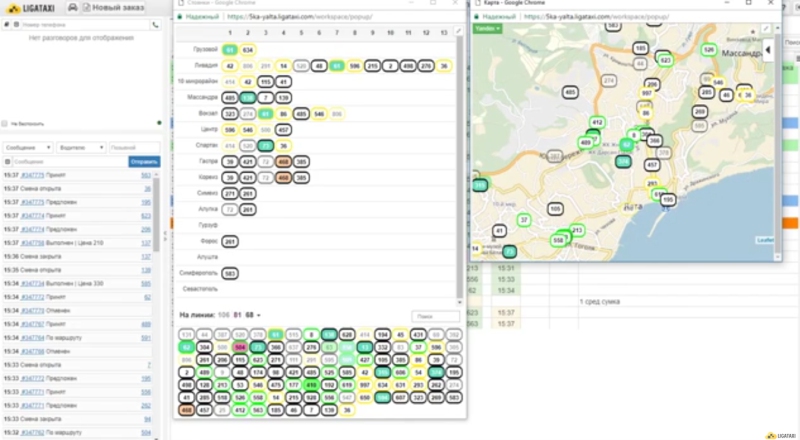Click the pencil edit icon in the stands popup
This screenshot has width=800, height=440.
pos(458,32)
